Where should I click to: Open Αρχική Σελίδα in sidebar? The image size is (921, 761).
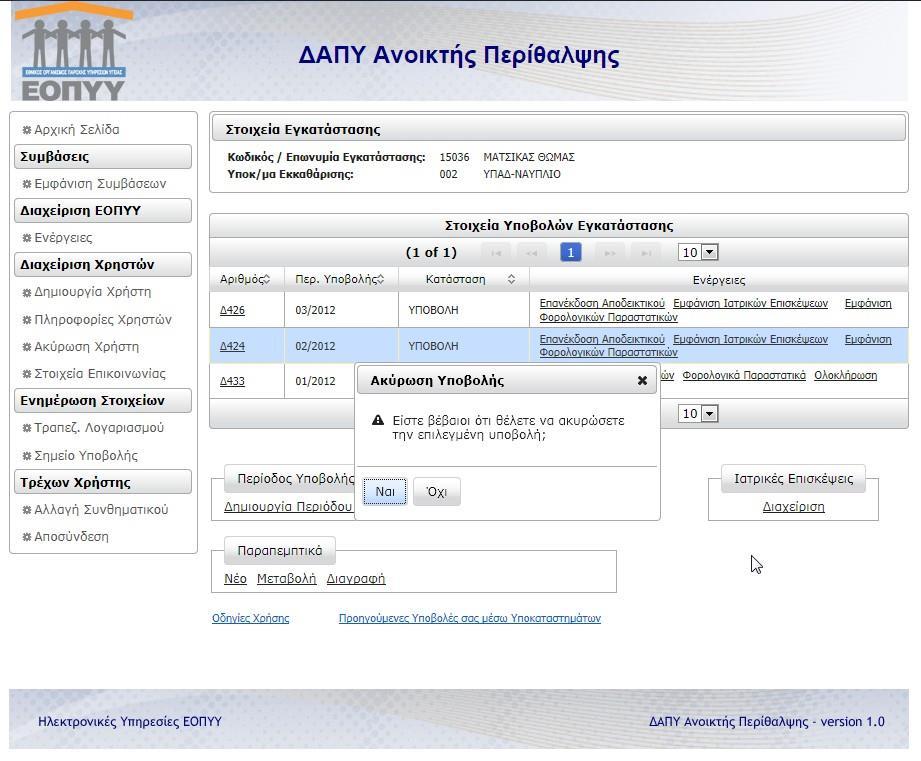pyautogui.click(x=76, y=130)
